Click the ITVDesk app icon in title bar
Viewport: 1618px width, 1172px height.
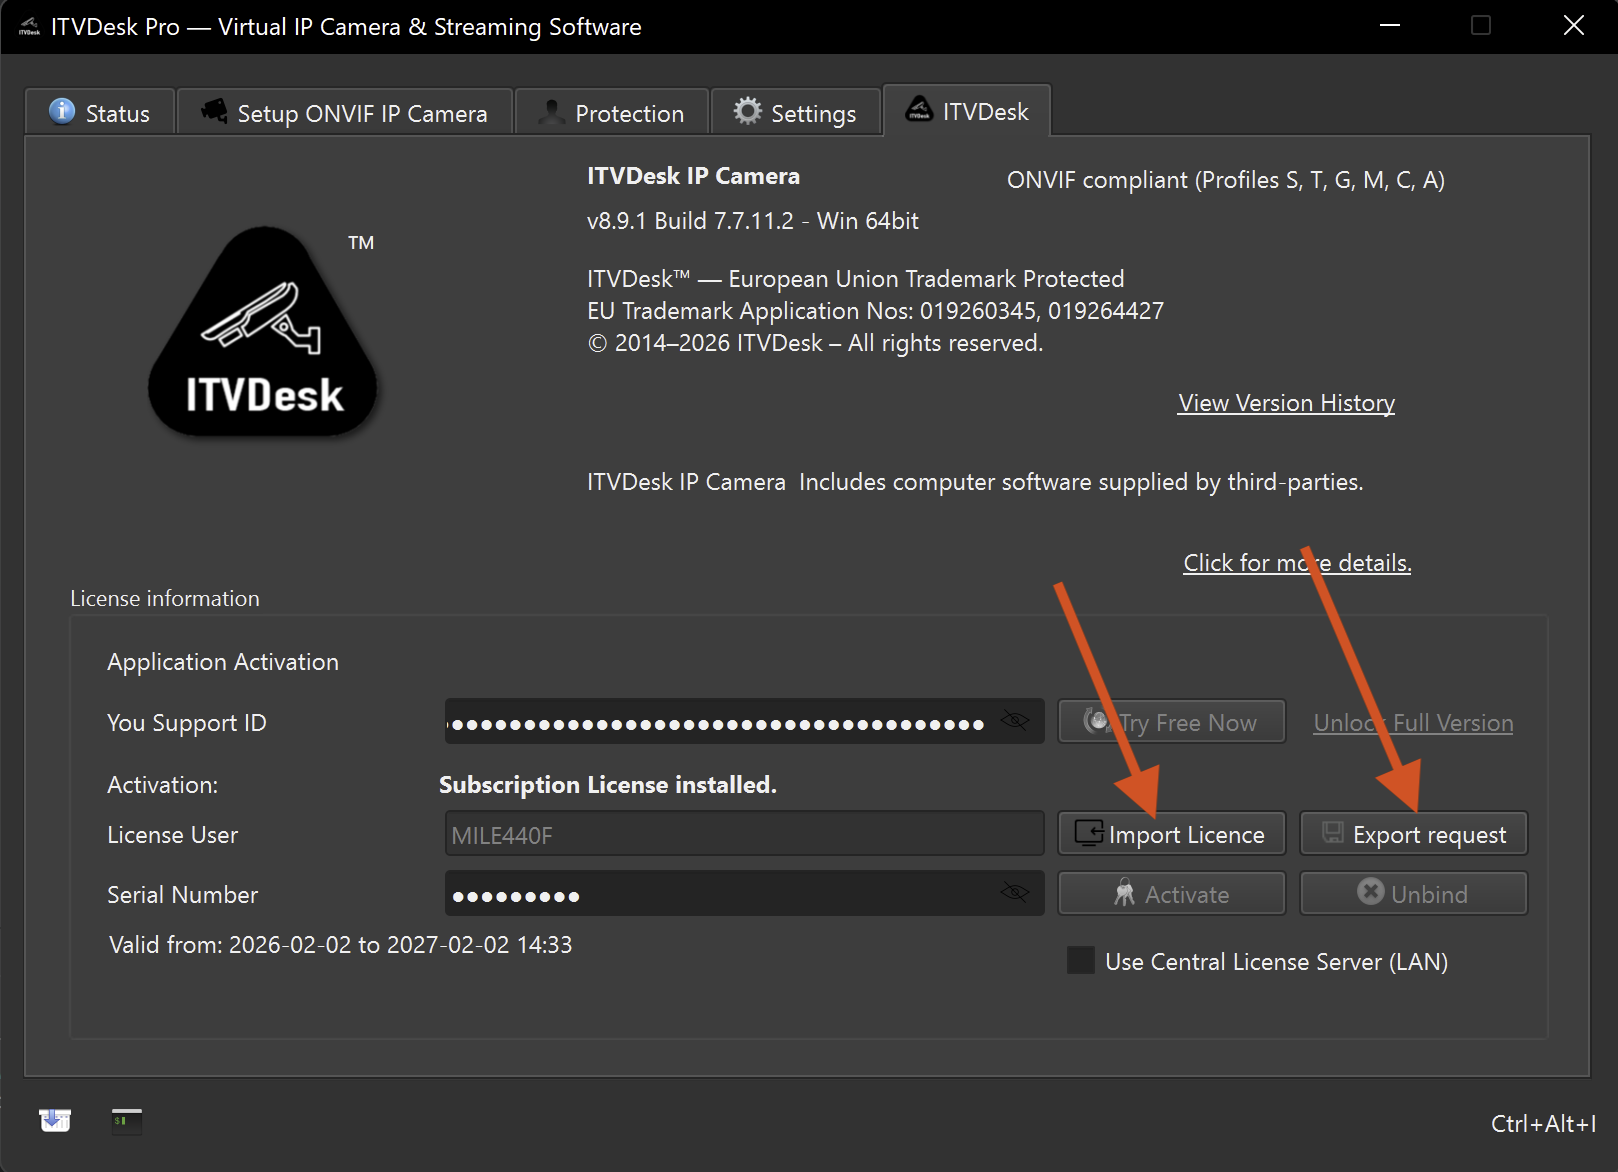pyautogui.click(x=29, y=27)
